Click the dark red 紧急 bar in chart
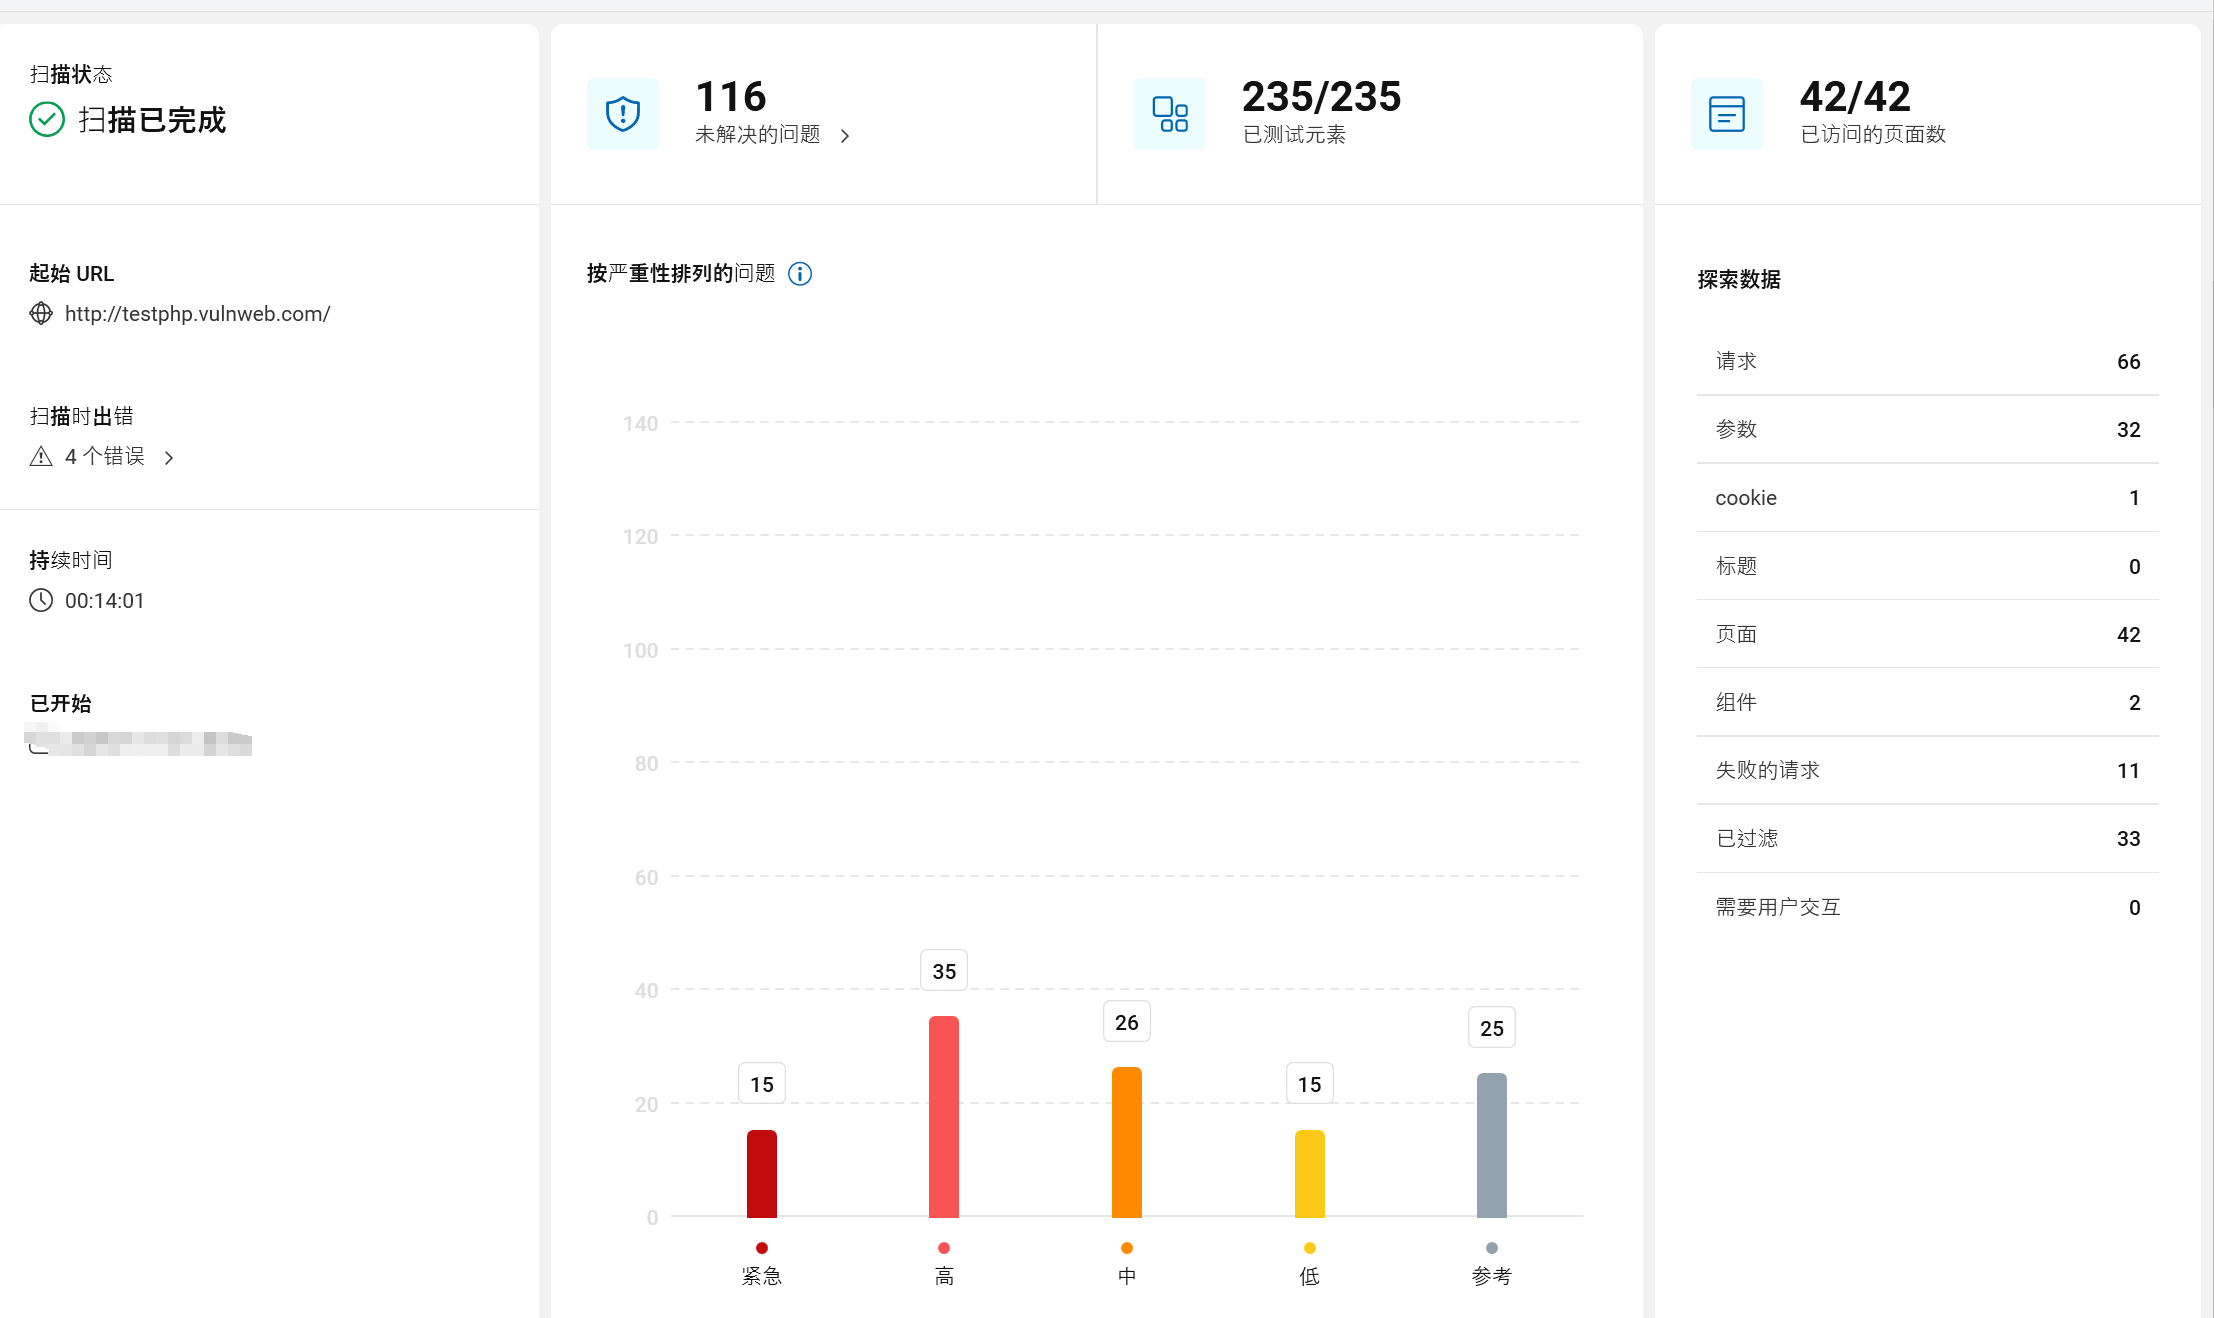Viewport: 2214px width, 1318px height. pyautogui.click(x=762, y=1174)
